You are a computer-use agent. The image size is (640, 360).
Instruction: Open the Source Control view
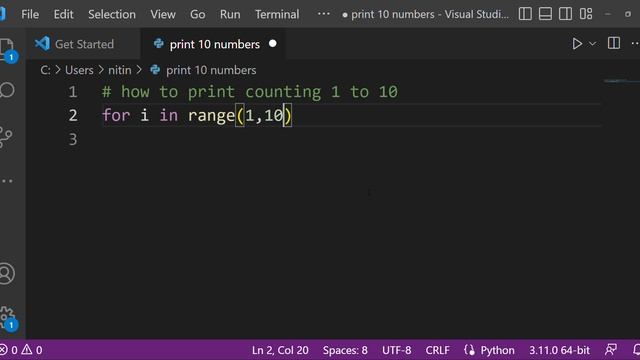point(6,137)
